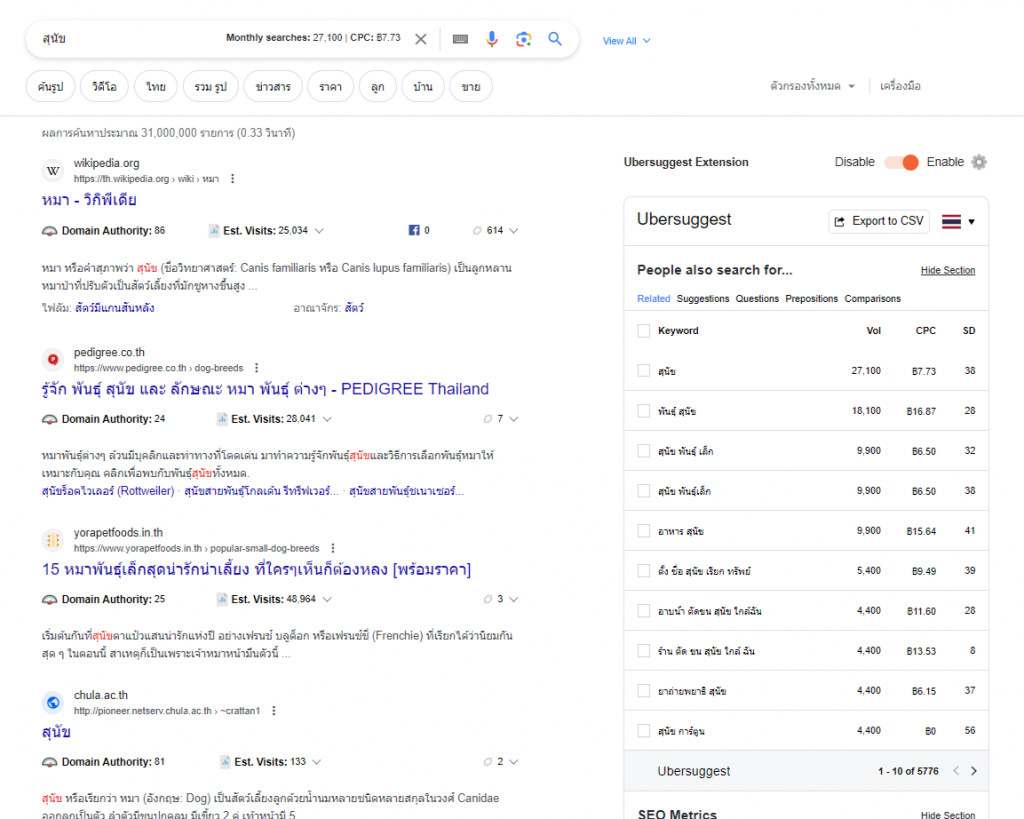Open country dropdown arrow beside flag
The image size is (1024, 819).
click(972, 222)
